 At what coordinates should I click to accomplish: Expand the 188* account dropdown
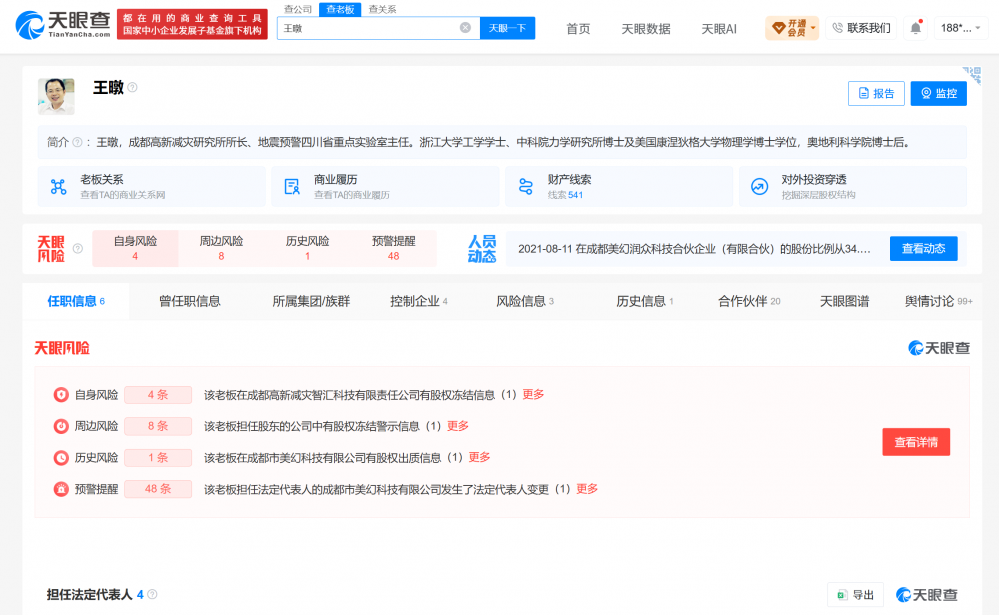click(x=961, y=27)
